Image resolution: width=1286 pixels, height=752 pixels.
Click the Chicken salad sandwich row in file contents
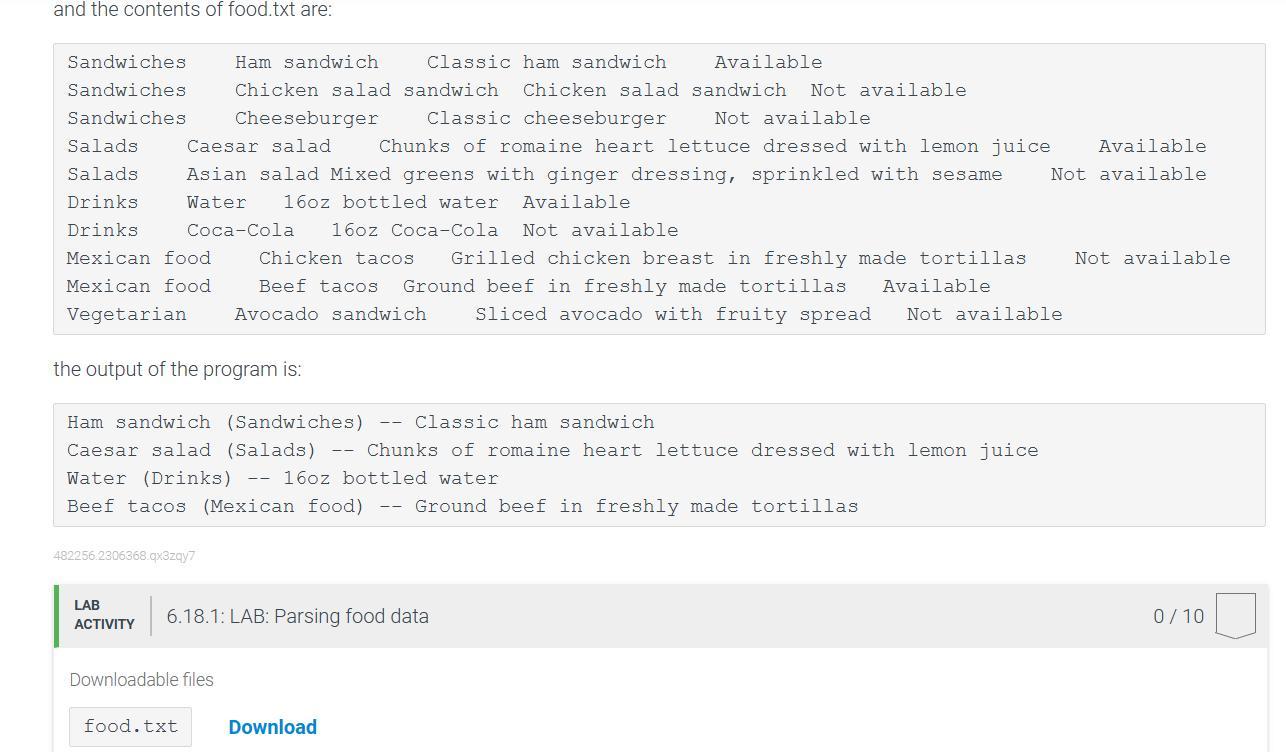pos(516,90)
